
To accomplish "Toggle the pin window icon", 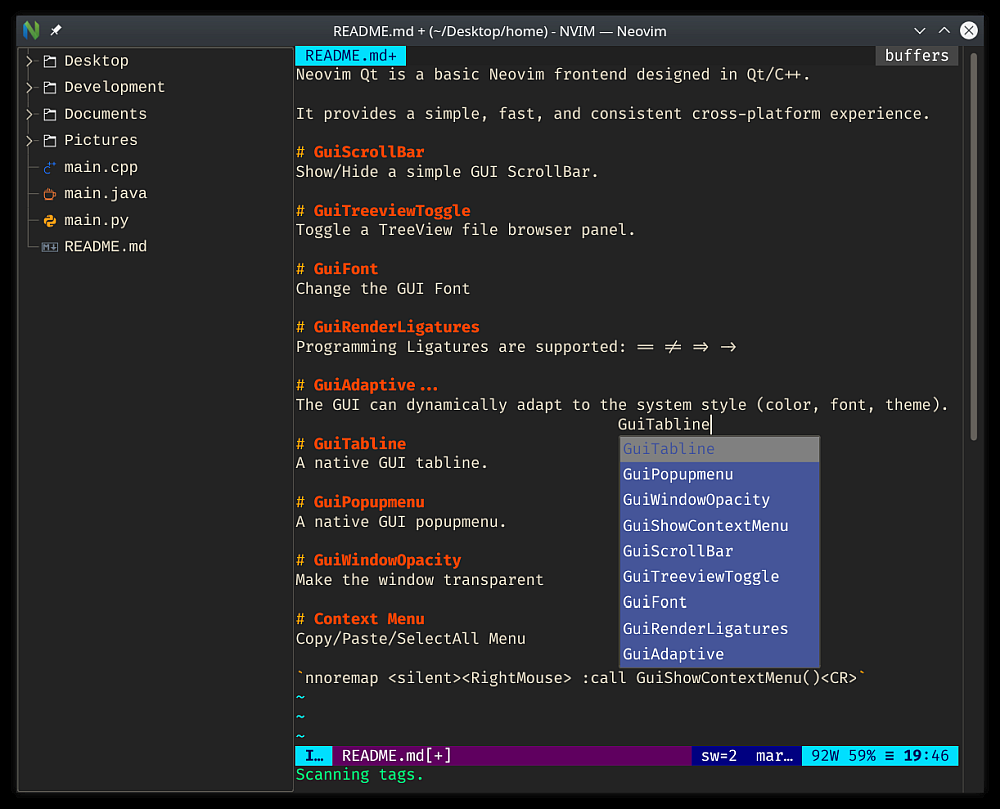I will click(x=56, y=30).
